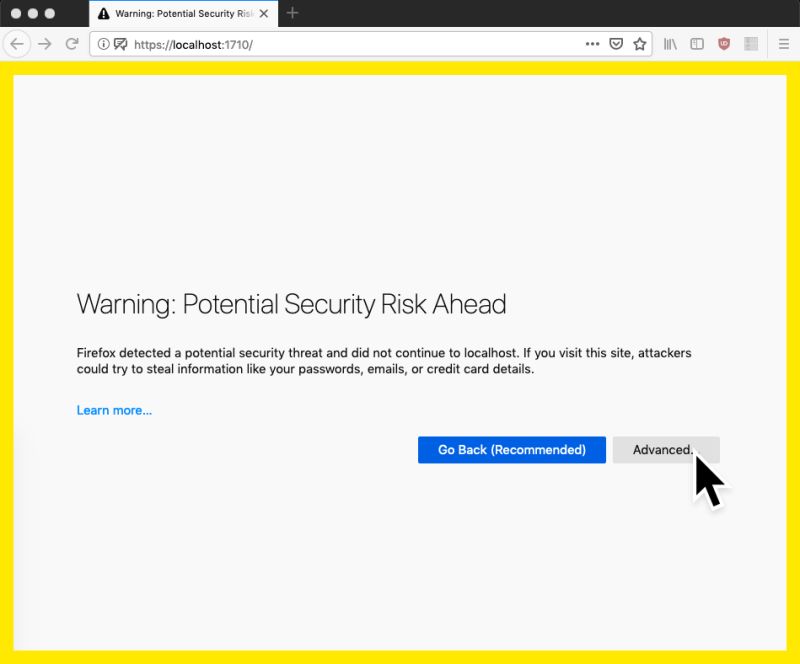Select the Warning: Potential Security Risk tab
Image resolution: width=800 pixels, height=664 pixels.
point(184,14)
